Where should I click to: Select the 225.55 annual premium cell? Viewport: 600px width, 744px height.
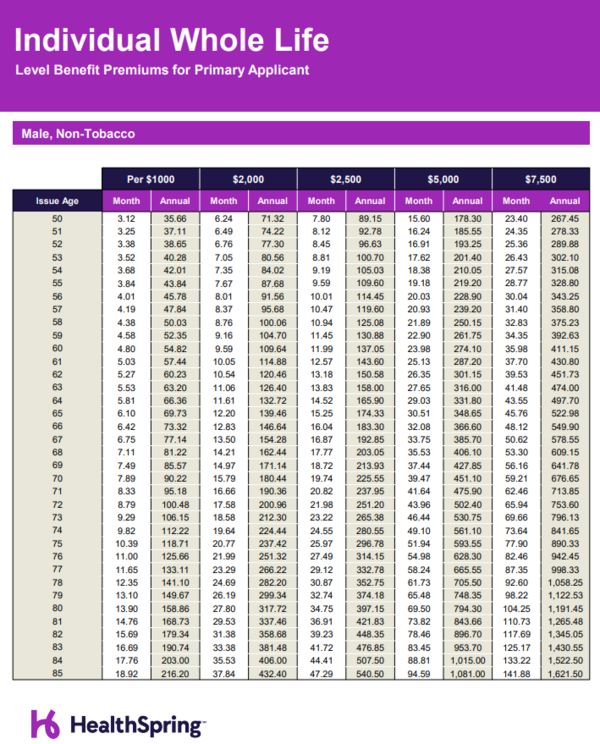coord(370,479)
